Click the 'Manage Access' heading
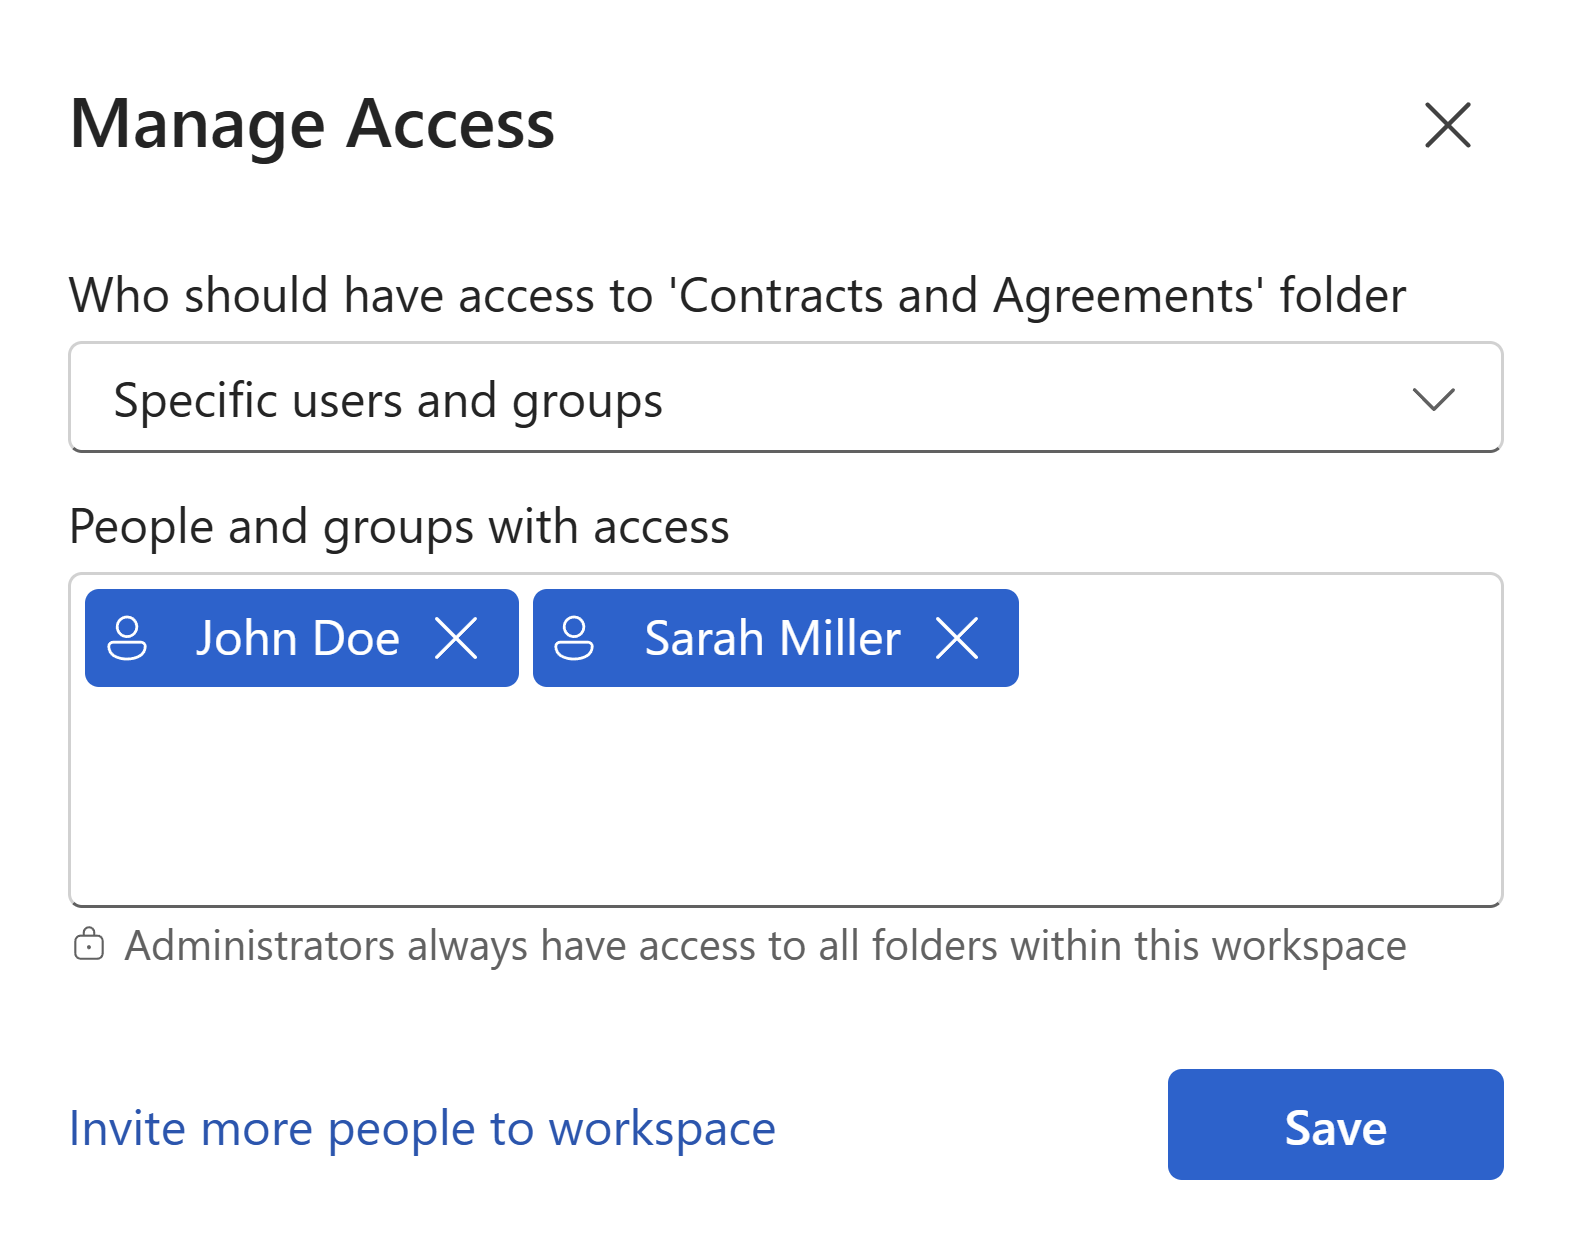 [312, 125]
